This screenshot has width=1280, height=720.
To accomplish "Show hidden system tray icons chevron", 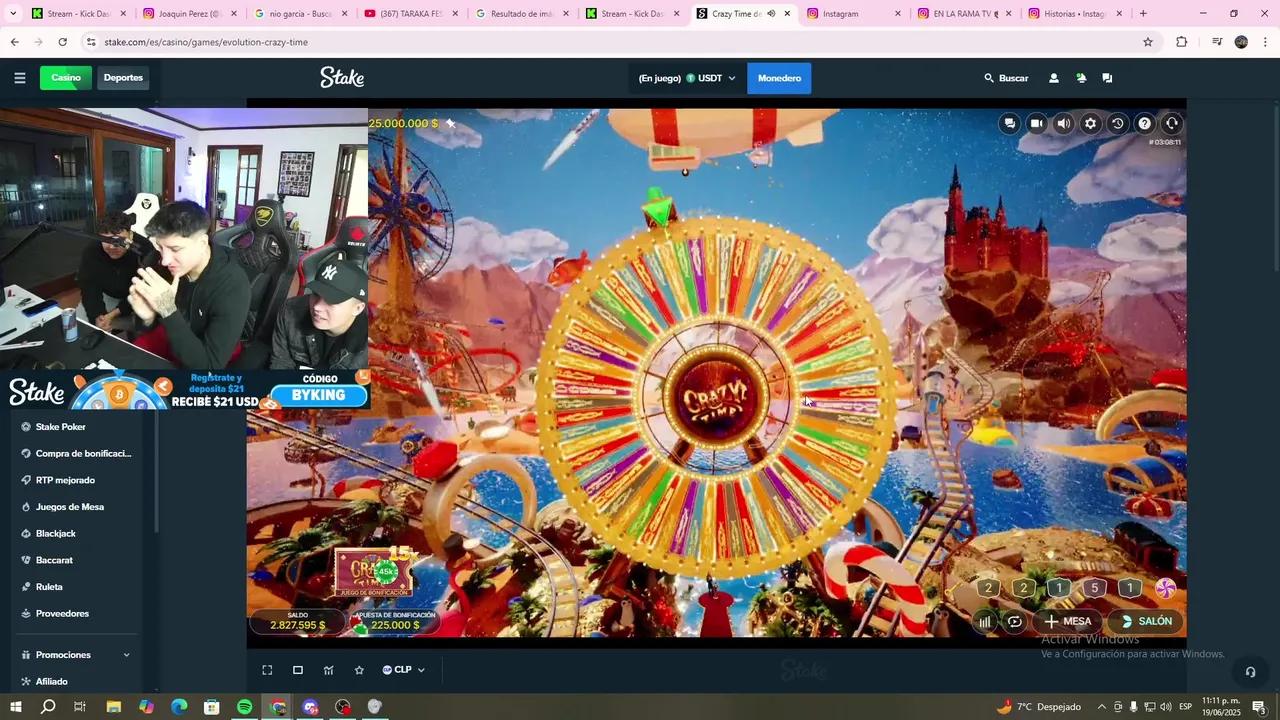I will [x=1102, y=707].
